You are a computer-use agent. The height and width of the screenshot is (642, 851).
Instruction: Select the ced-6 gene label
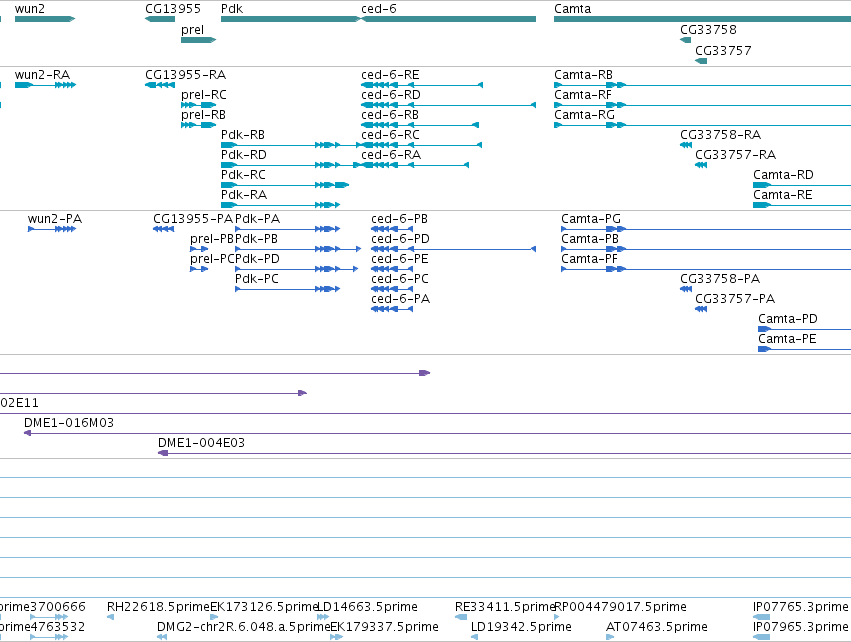379,9
